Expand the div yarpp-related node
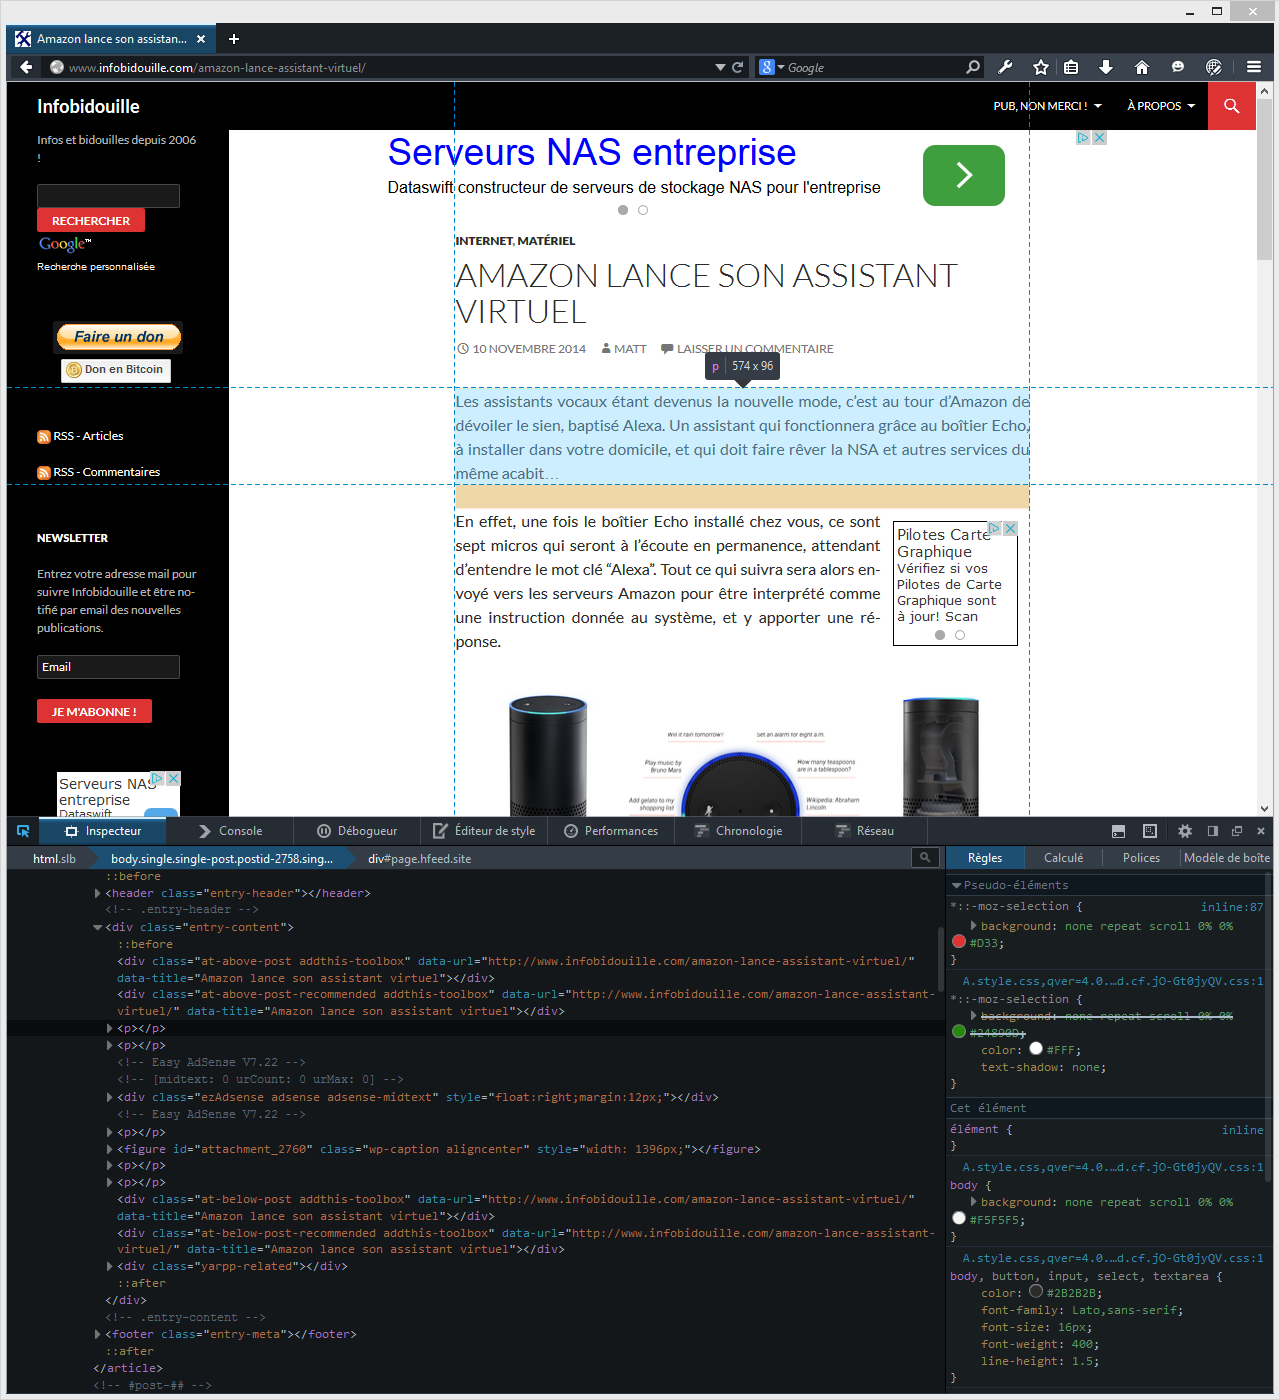Viewport: 1280px width, 1400px height. click(109, 1266)
